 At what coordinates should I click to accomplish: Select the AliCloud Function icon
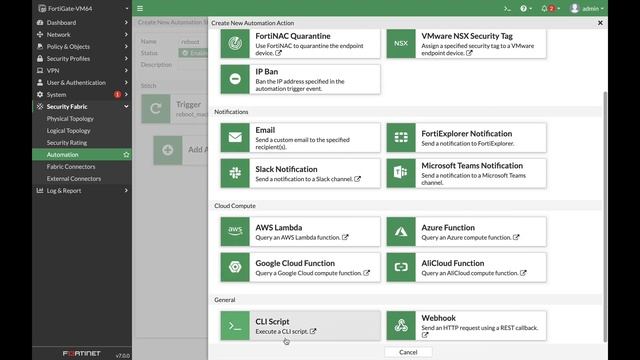[401, 267]
